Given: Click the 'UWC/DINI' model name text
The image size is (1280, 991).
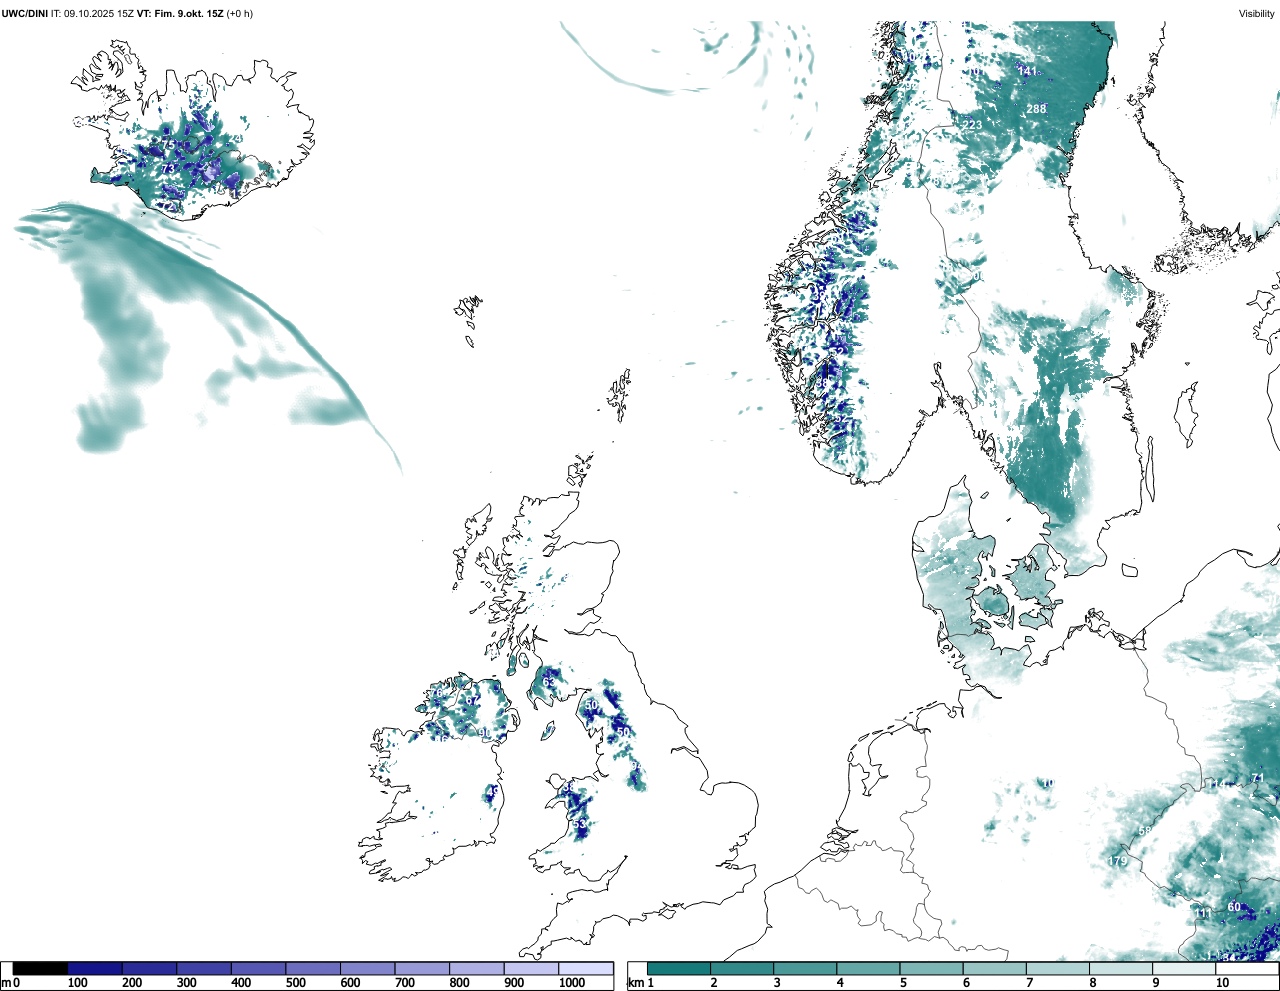Looking at the screenshot, I should (25, 13).
